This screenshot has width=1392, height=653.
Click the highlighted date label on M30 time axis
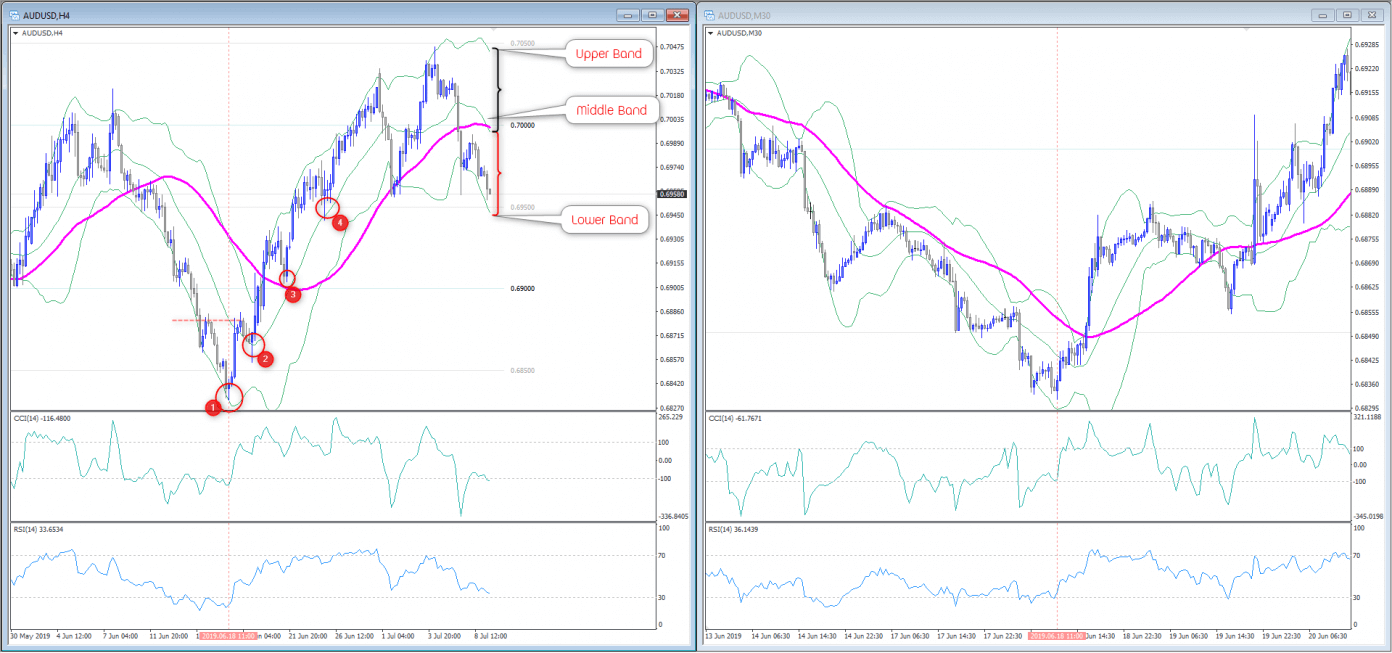click(x=1057, y=635)
